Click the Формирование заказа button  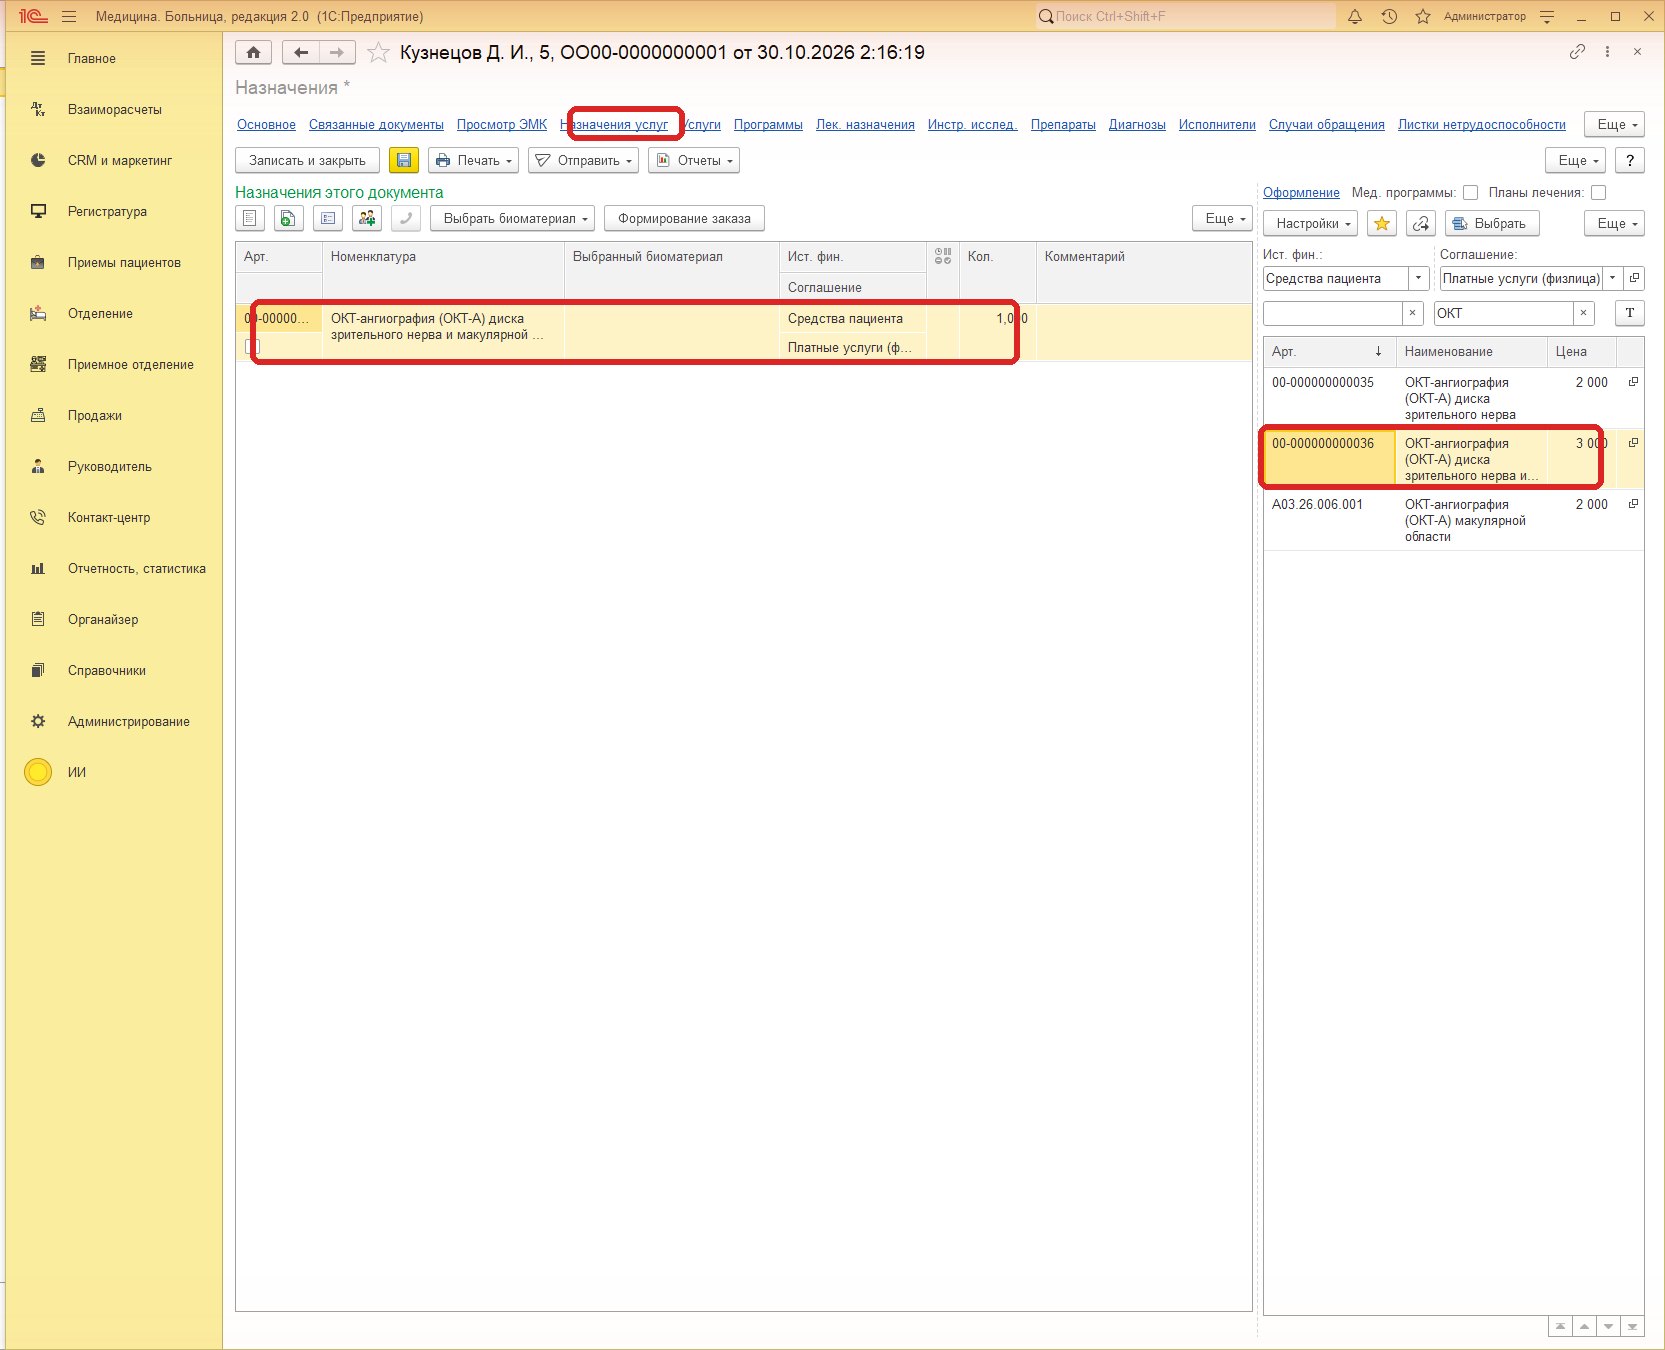[x=684, y=218]
